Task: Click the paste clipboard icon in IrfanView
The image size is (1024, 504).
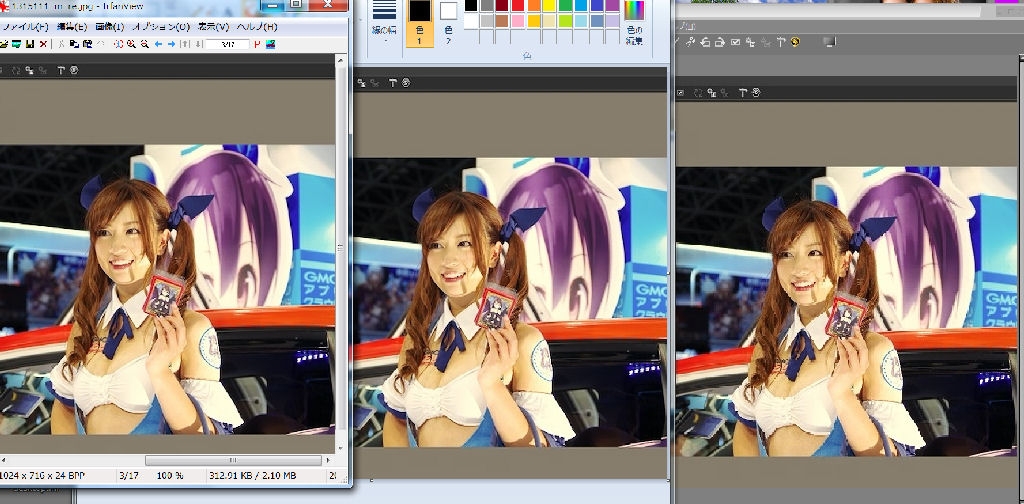Action: pos(88,44)
